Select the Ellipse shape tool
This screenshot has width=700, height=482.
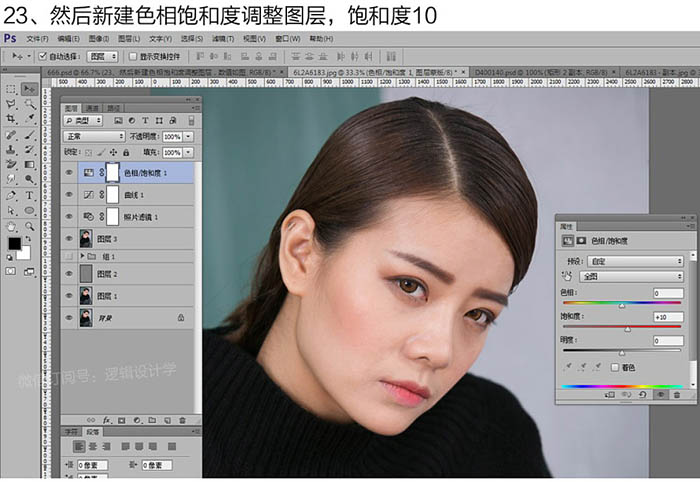pyautogui.click(x=29, y=211)
